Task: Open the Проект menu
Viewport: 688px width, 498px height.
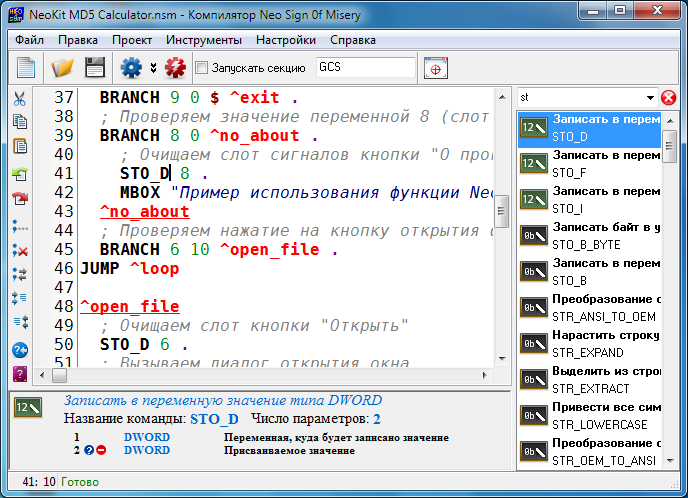Action: click(x=132, y=40)
